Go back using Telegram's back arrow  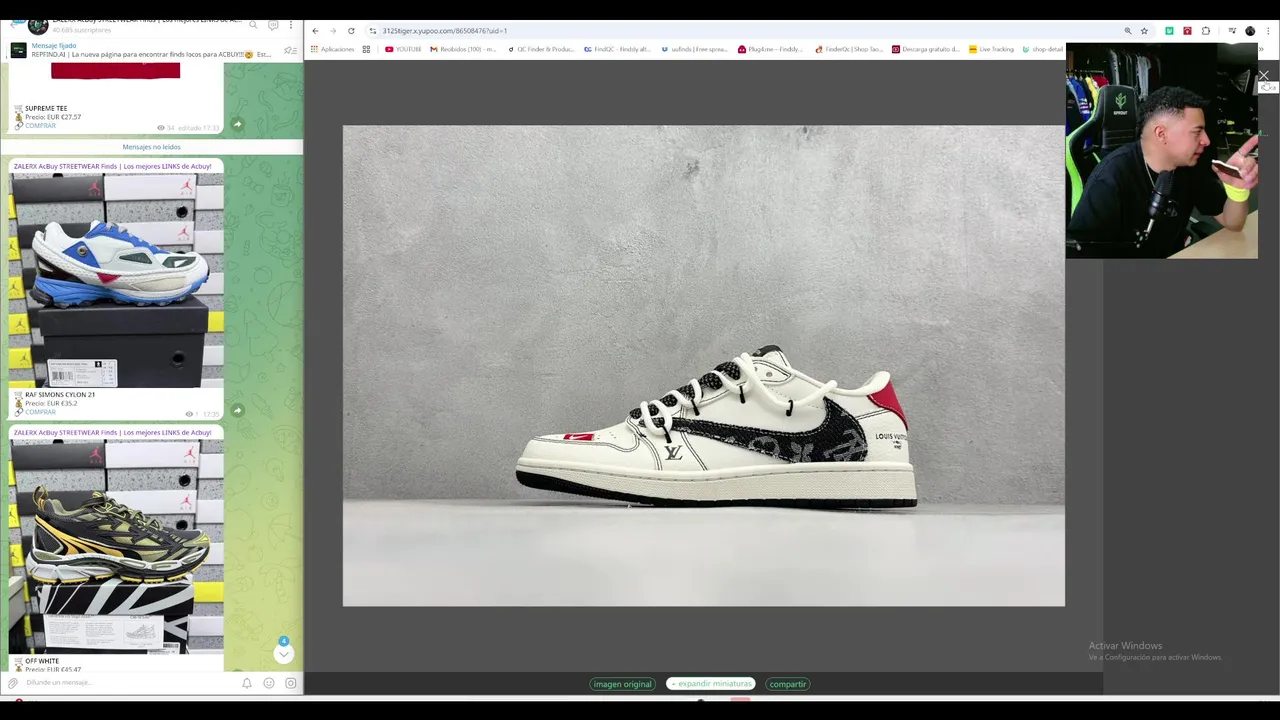tap(15, 24)
